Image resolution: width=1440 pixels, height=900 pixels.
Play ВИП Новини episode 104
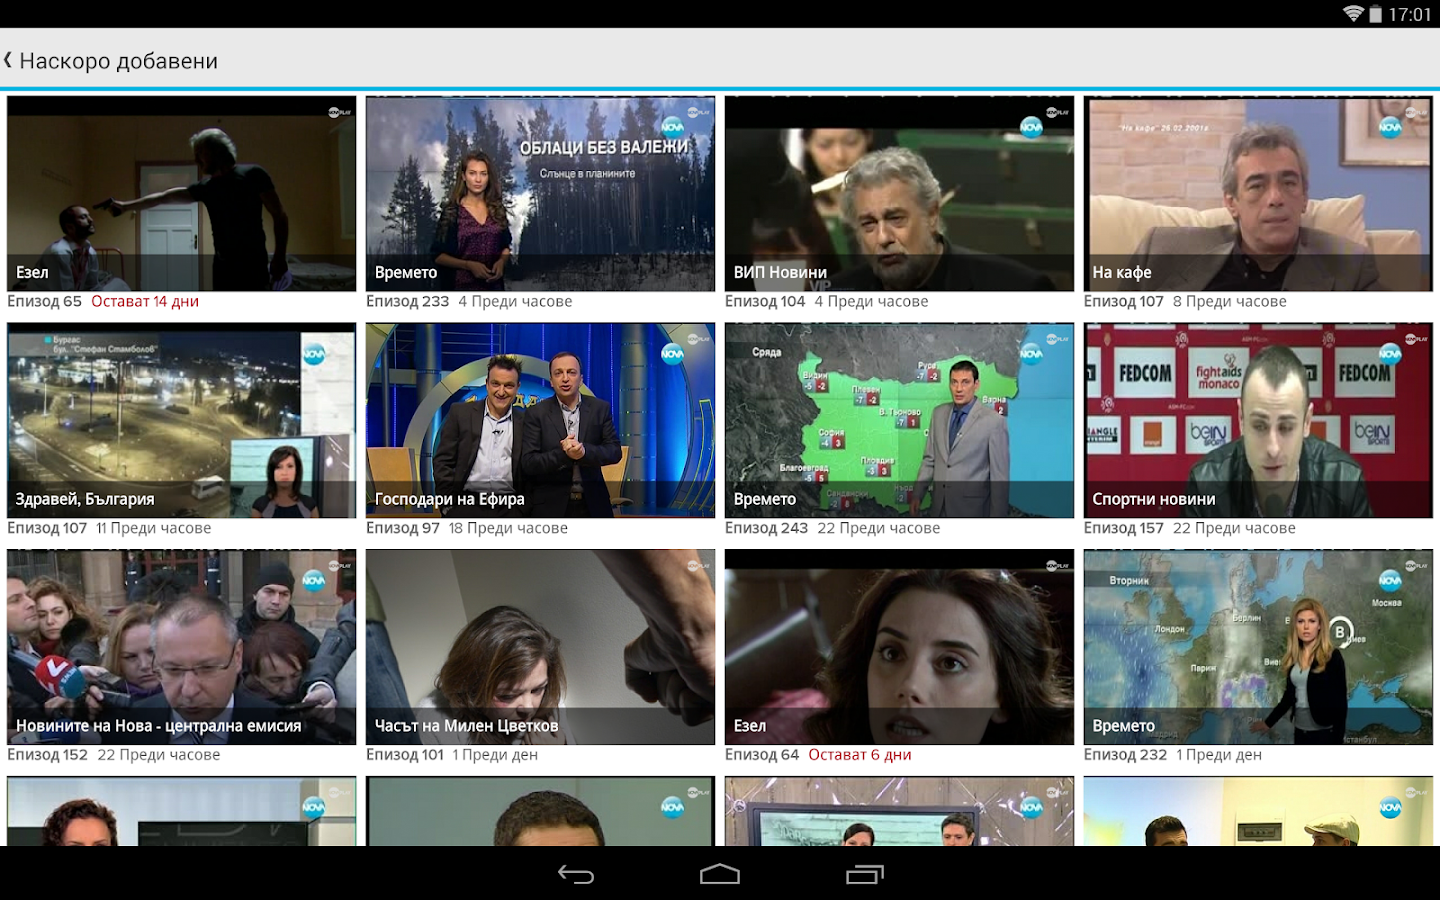click(x=899, y=194)
